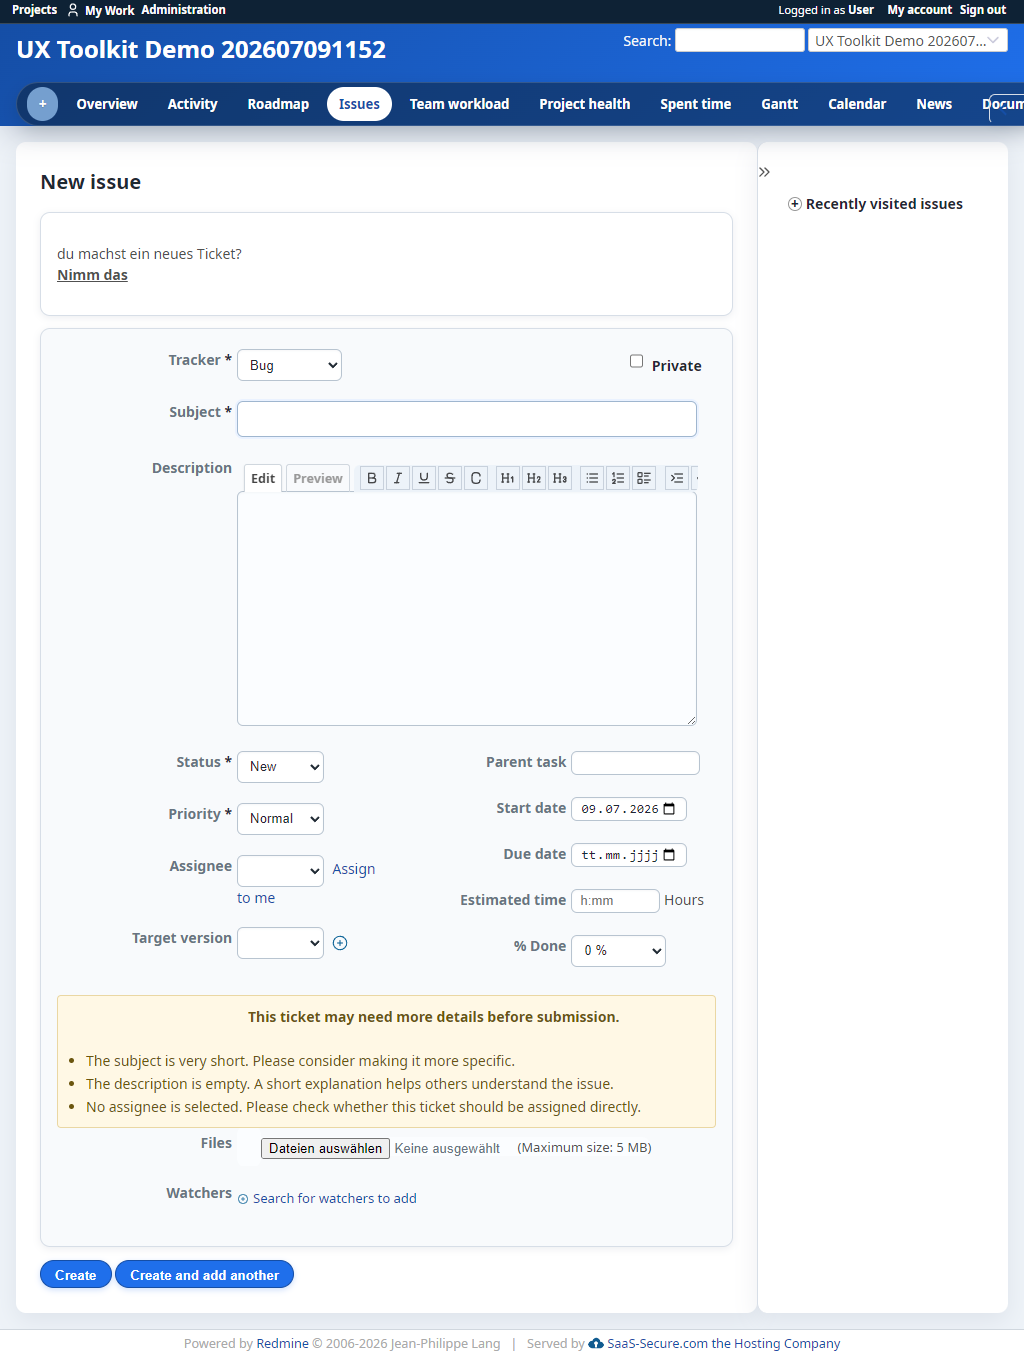The height and width of the screenshot is (1357, 1024).
Task: Click Dateien auswählen file button
Action: point(325,1148)
